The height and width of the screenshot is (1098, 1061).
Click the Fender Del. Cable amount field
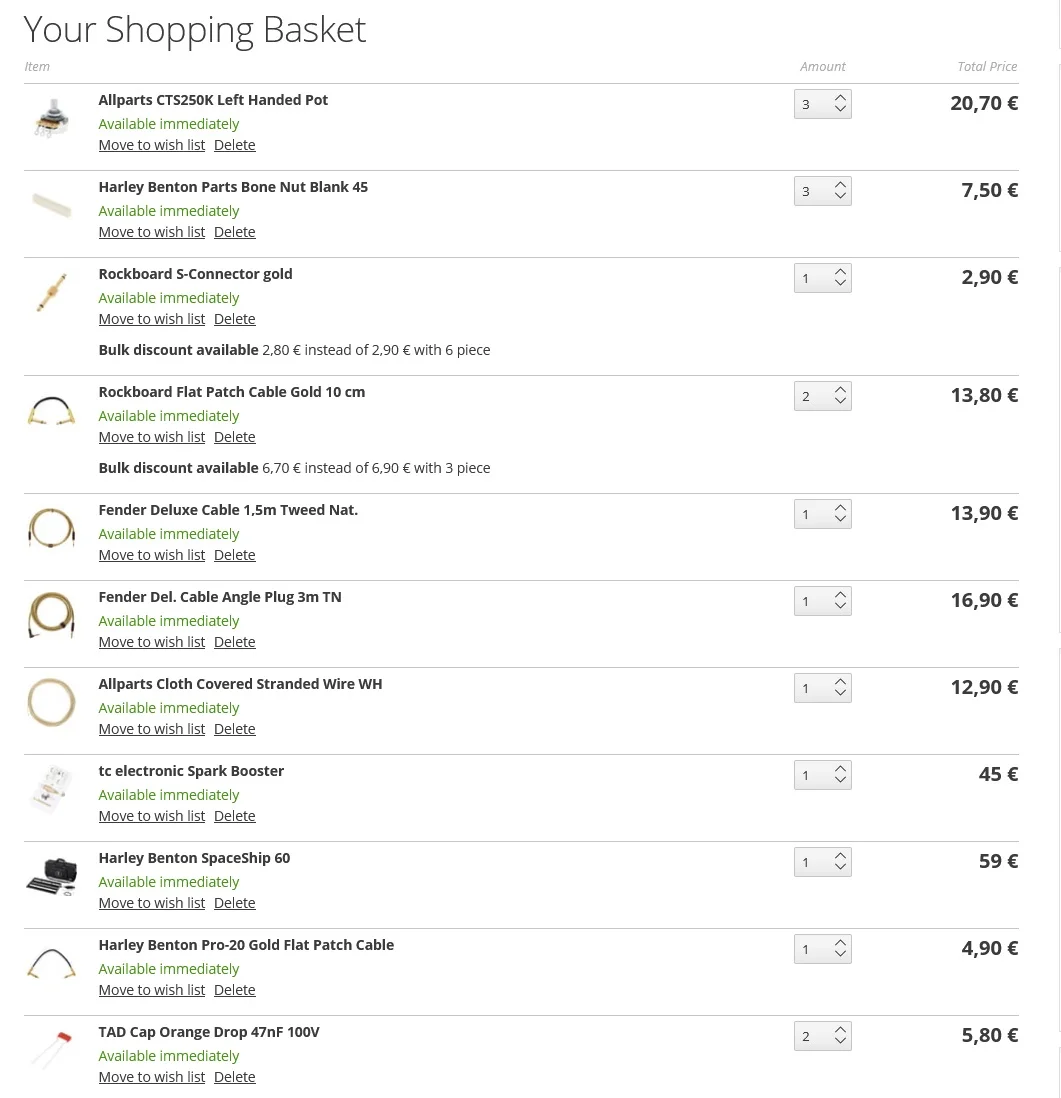[x=814, y=602]
